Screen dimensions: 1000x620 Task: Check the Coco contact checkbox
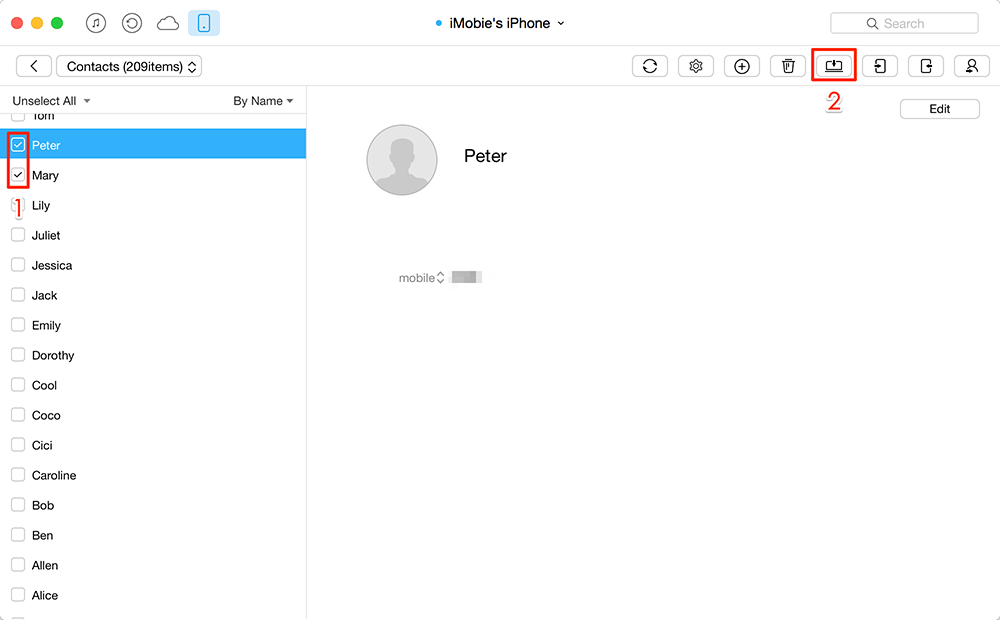point(18,415)
